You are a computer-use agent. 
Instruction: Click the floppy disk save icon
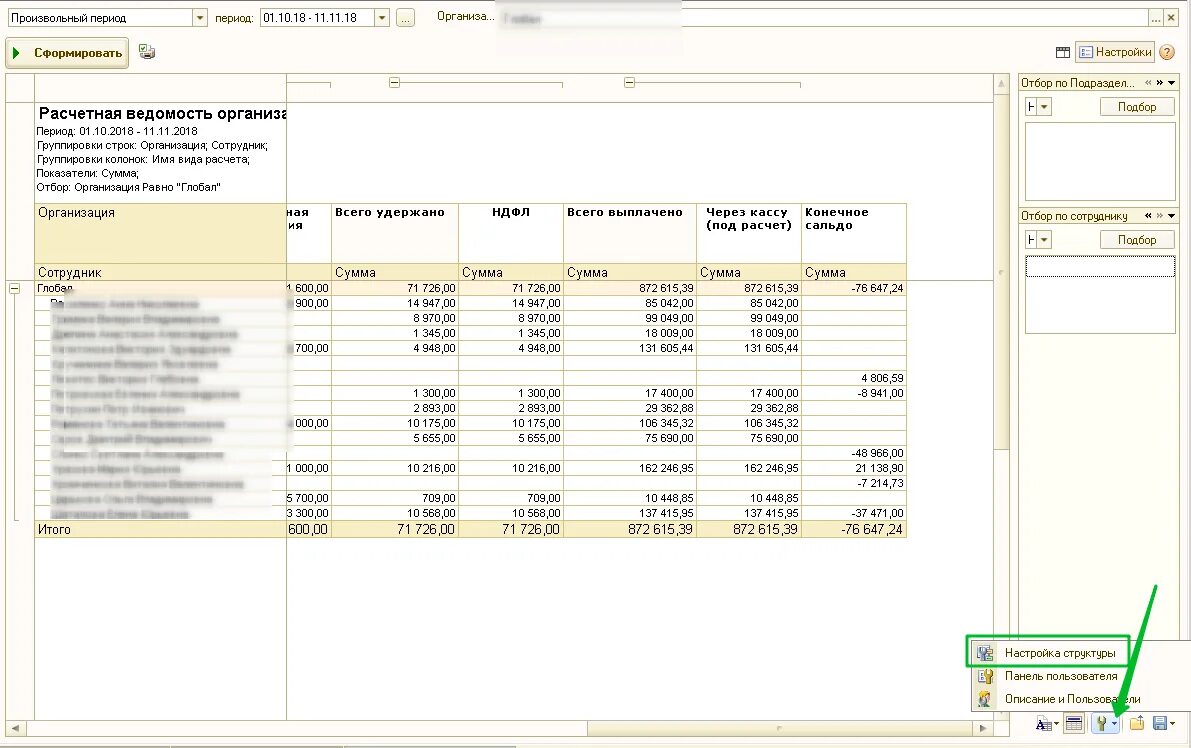point(1160,724)
